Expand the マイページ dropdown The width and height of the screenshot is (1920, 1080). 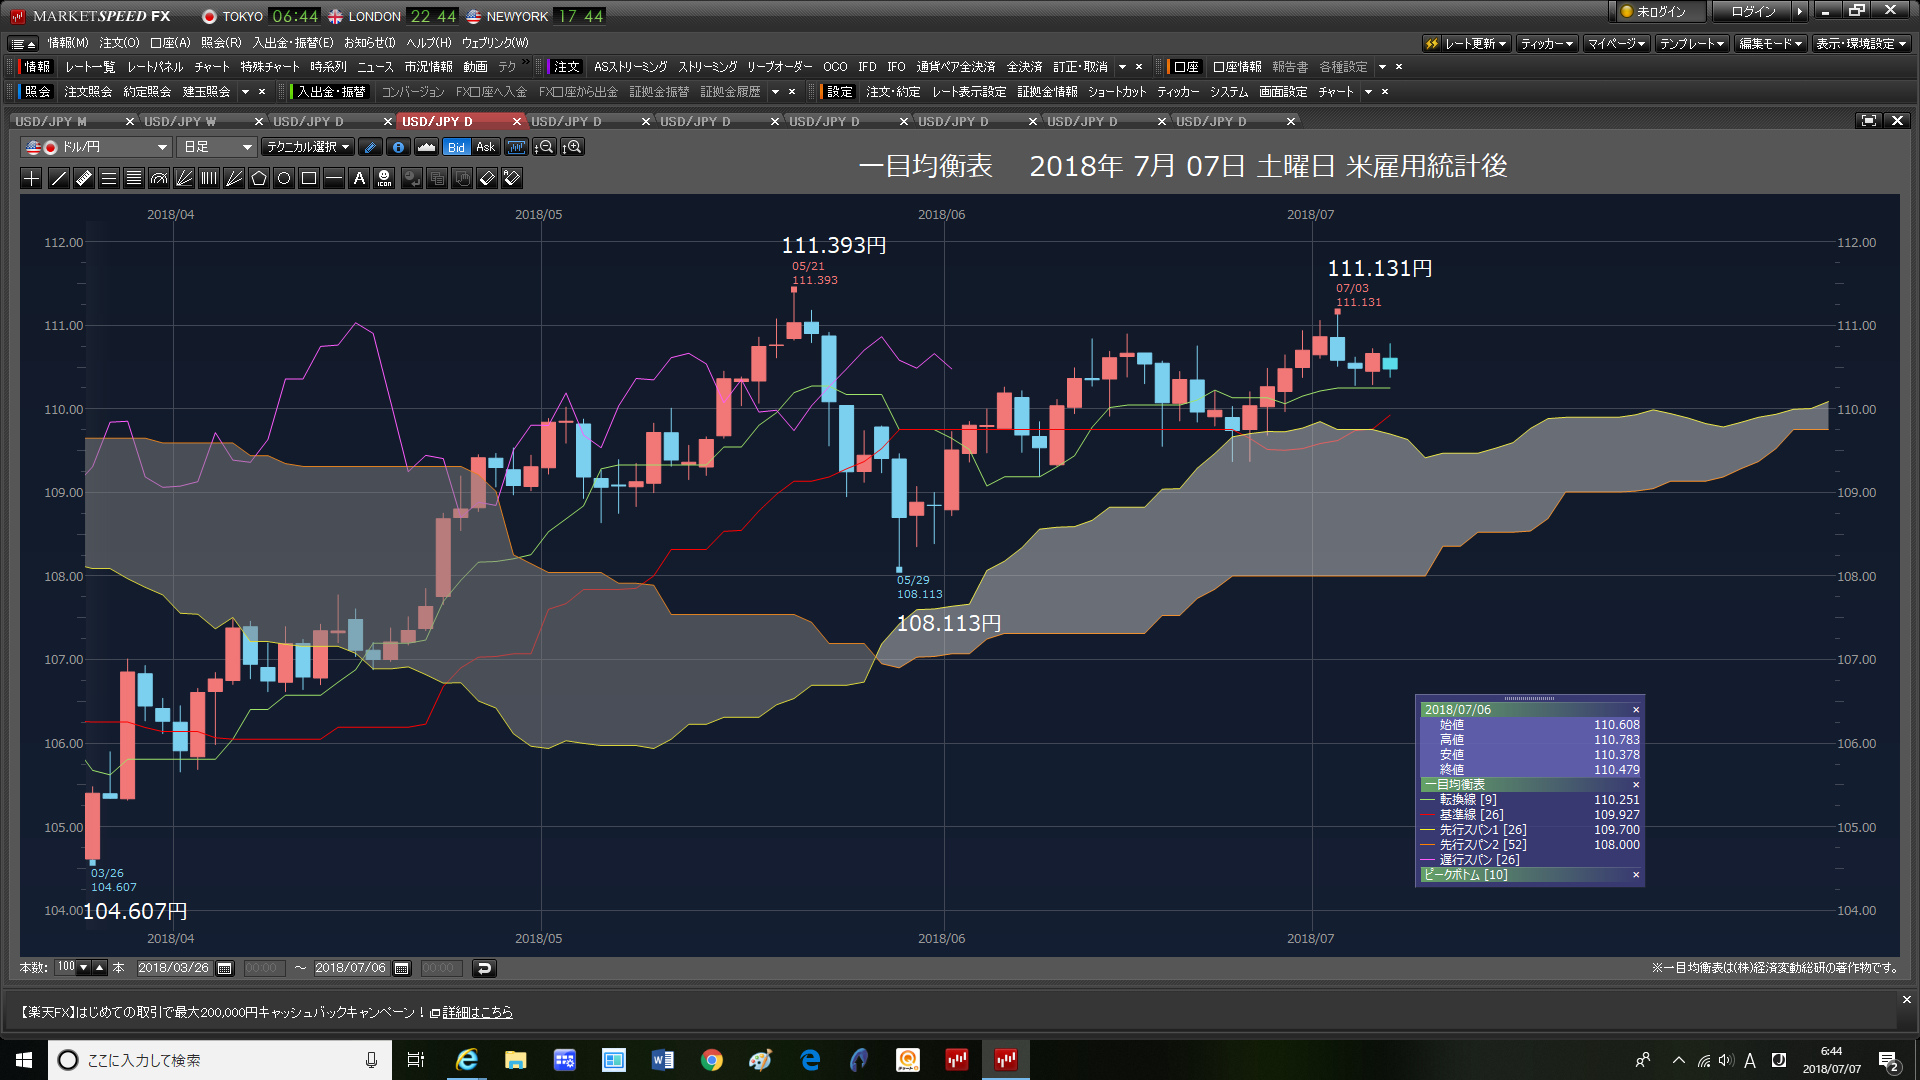[1616, 44]
